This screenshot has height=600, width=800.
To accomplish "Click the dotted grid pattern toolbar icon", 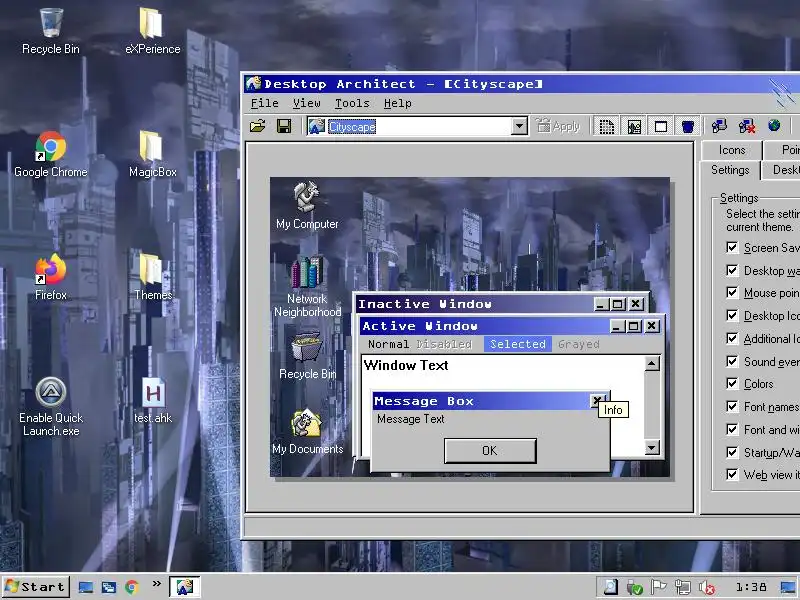I will pos(606,126).
